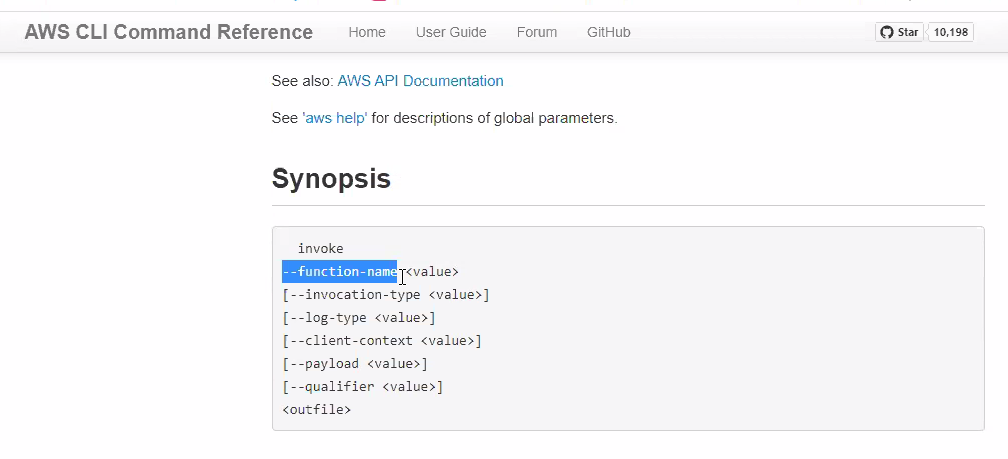Open the AWS API Documentation link
Viewport: 1008px width, 459px height.
(x=420, y=81)
